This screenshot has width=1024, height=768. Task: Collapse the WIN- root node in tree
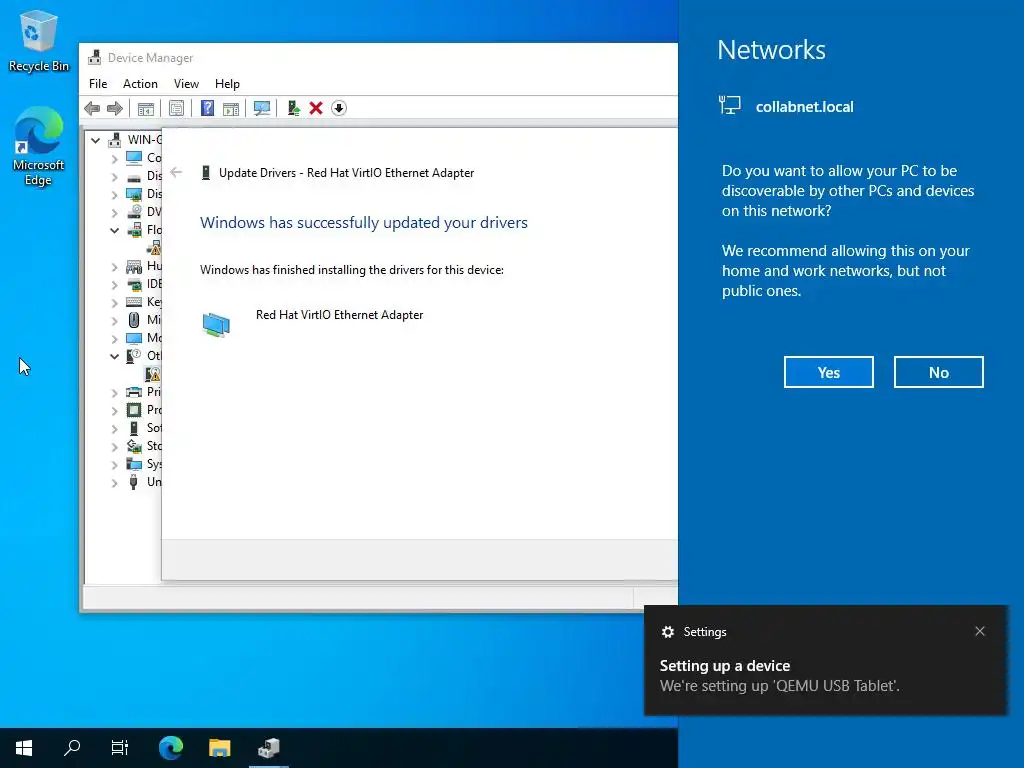(95, 140)
